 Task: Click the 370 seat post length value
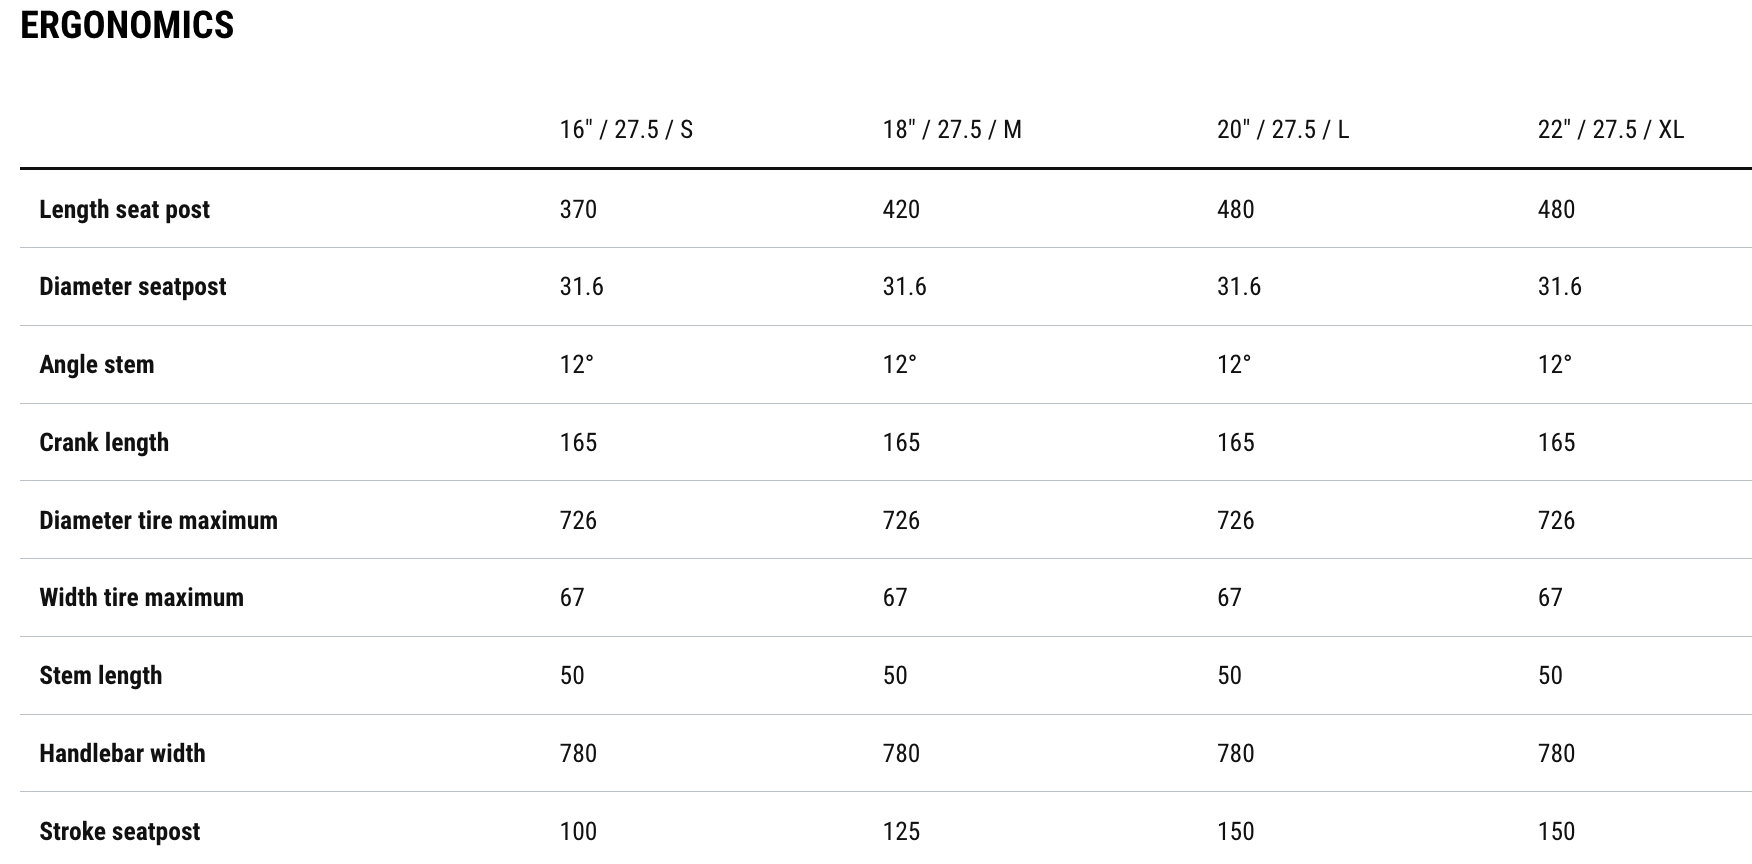578,210
